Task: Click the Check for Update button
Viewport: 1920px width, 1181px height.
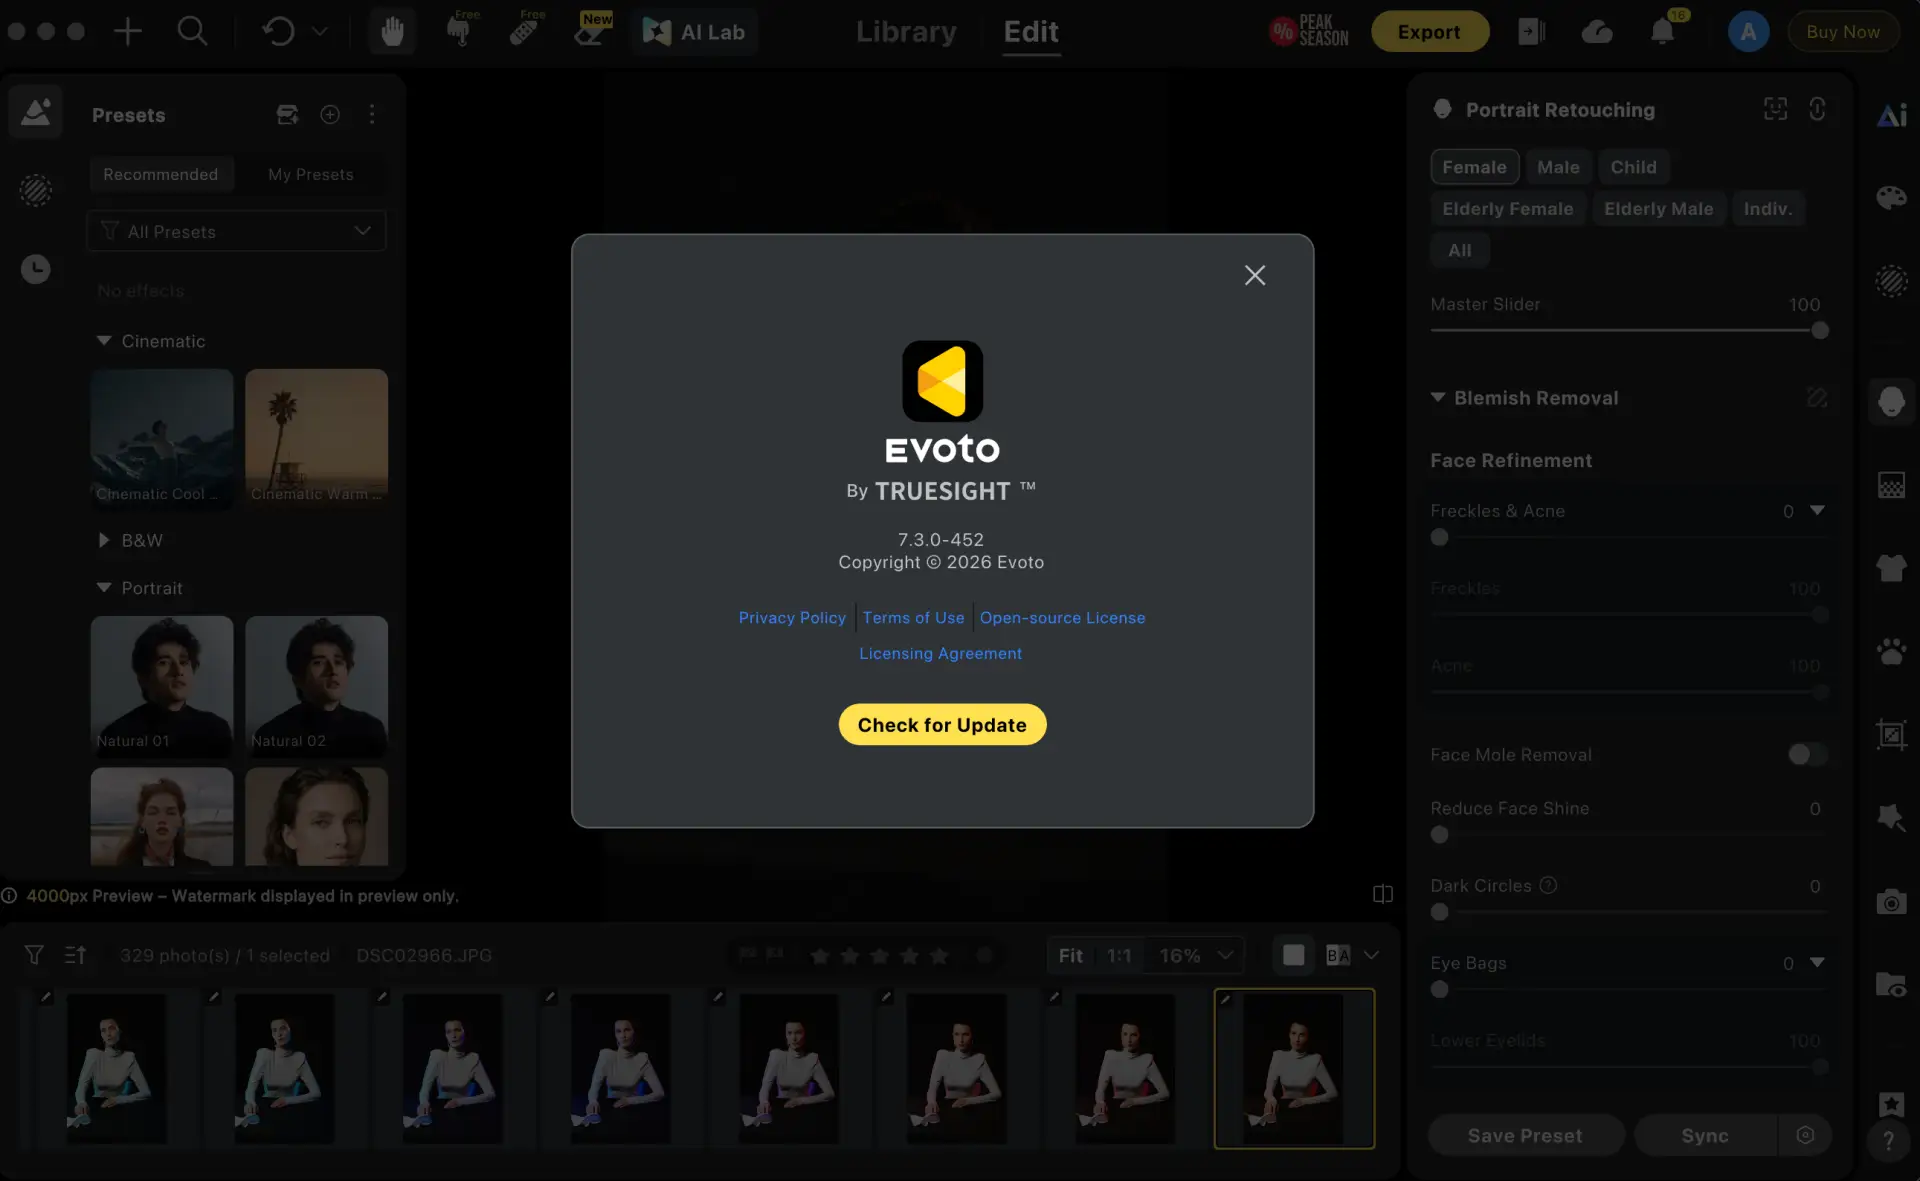Action: [942, 724]
